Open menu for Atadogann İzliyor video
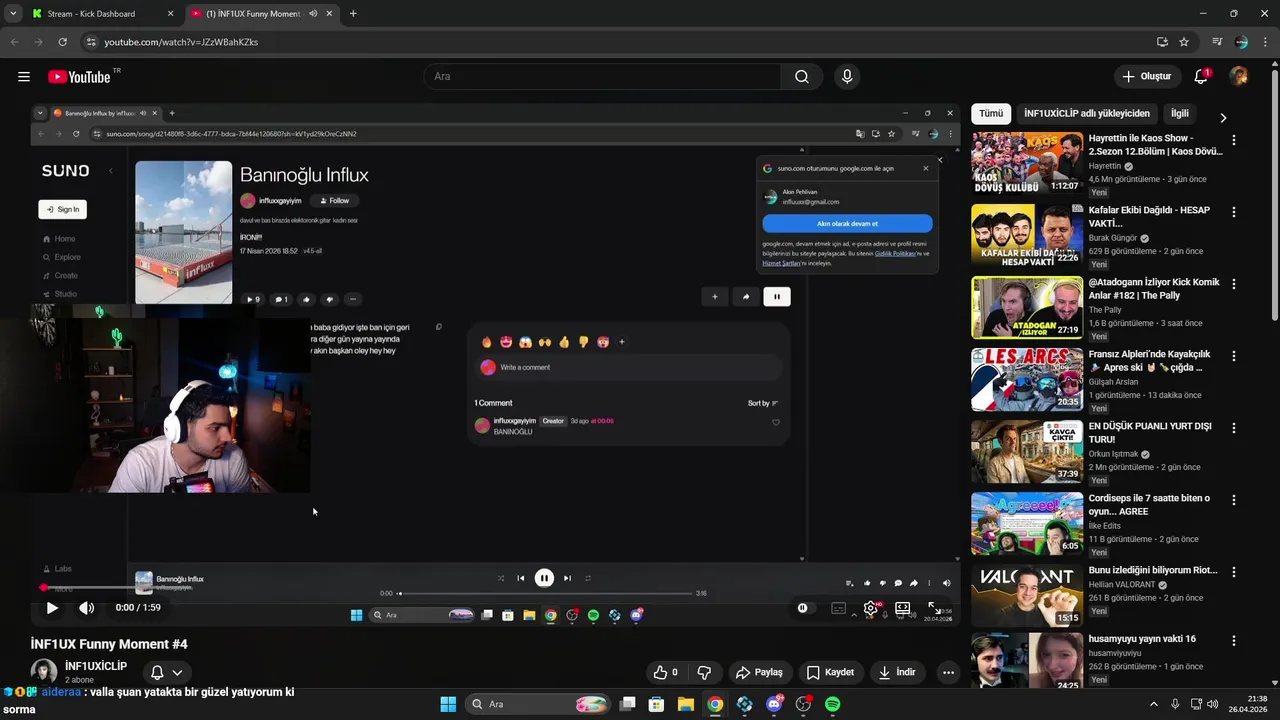This screenshot has height=720, width=1280. (1234, 284)
